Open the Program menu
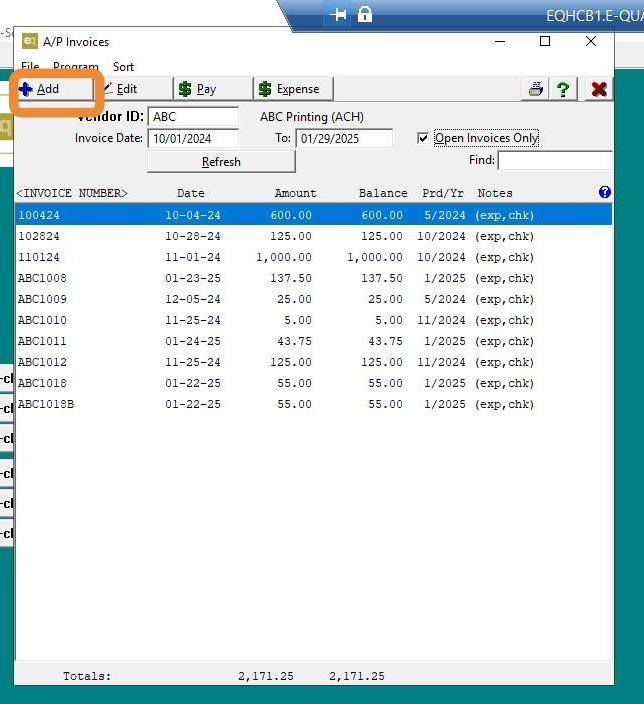Image resolution: width=644 pixels, height=704 pixels. [75, 67]
